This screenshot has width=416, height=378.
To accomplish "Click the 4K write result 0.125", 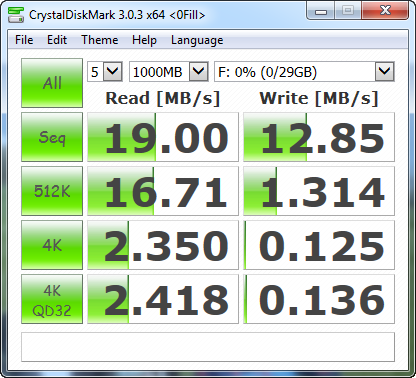I will pyautogui.click(x=319, y=245).
